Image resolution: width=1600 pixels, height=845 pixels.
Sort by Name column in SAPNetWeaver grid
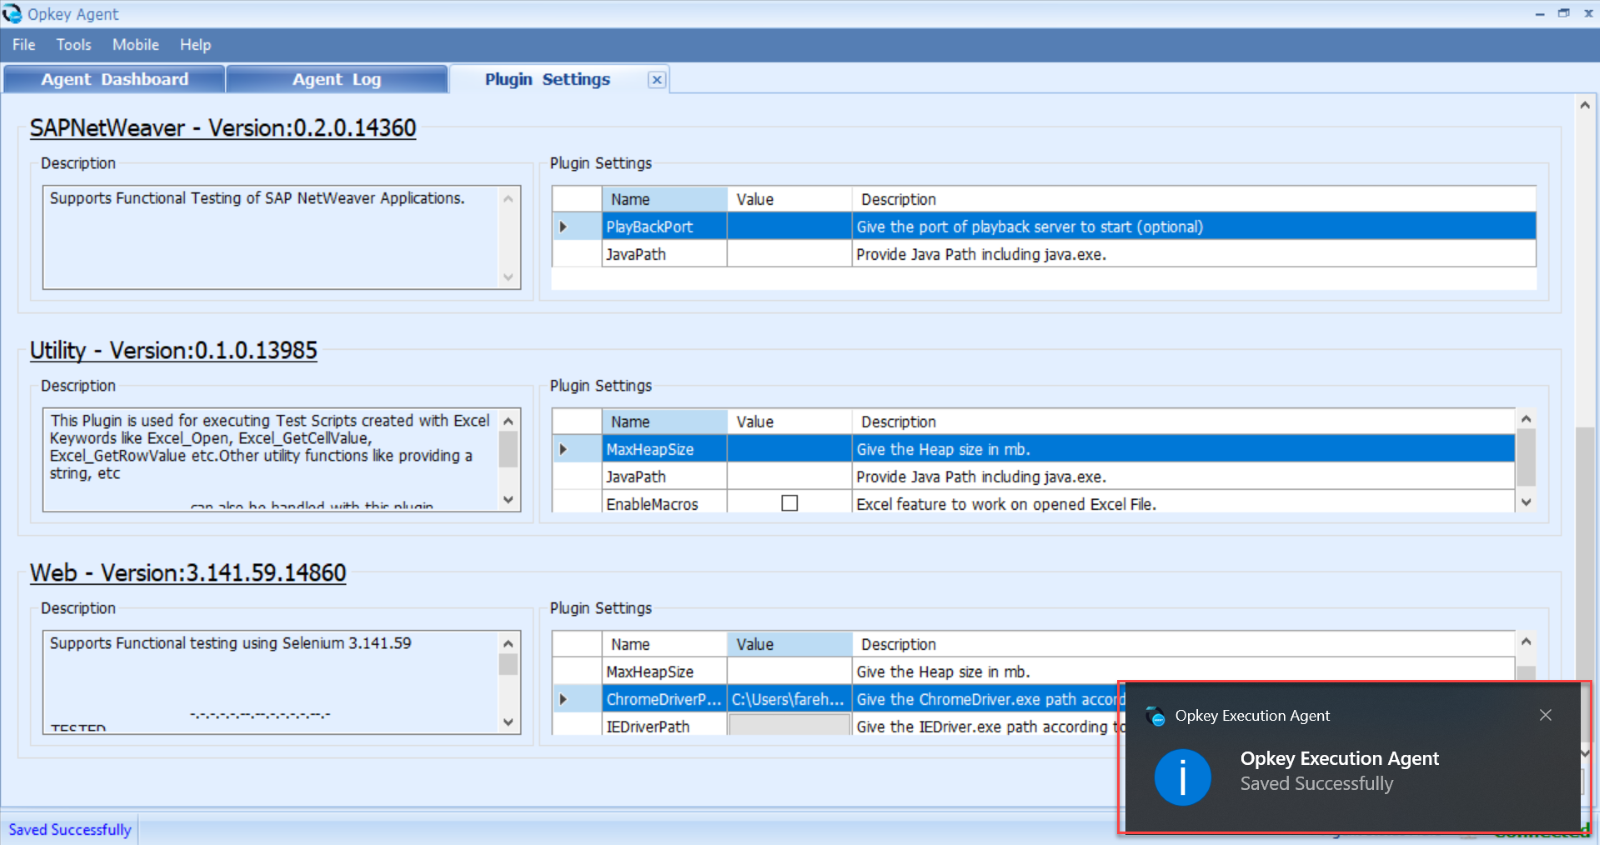(x=664, y=199)
